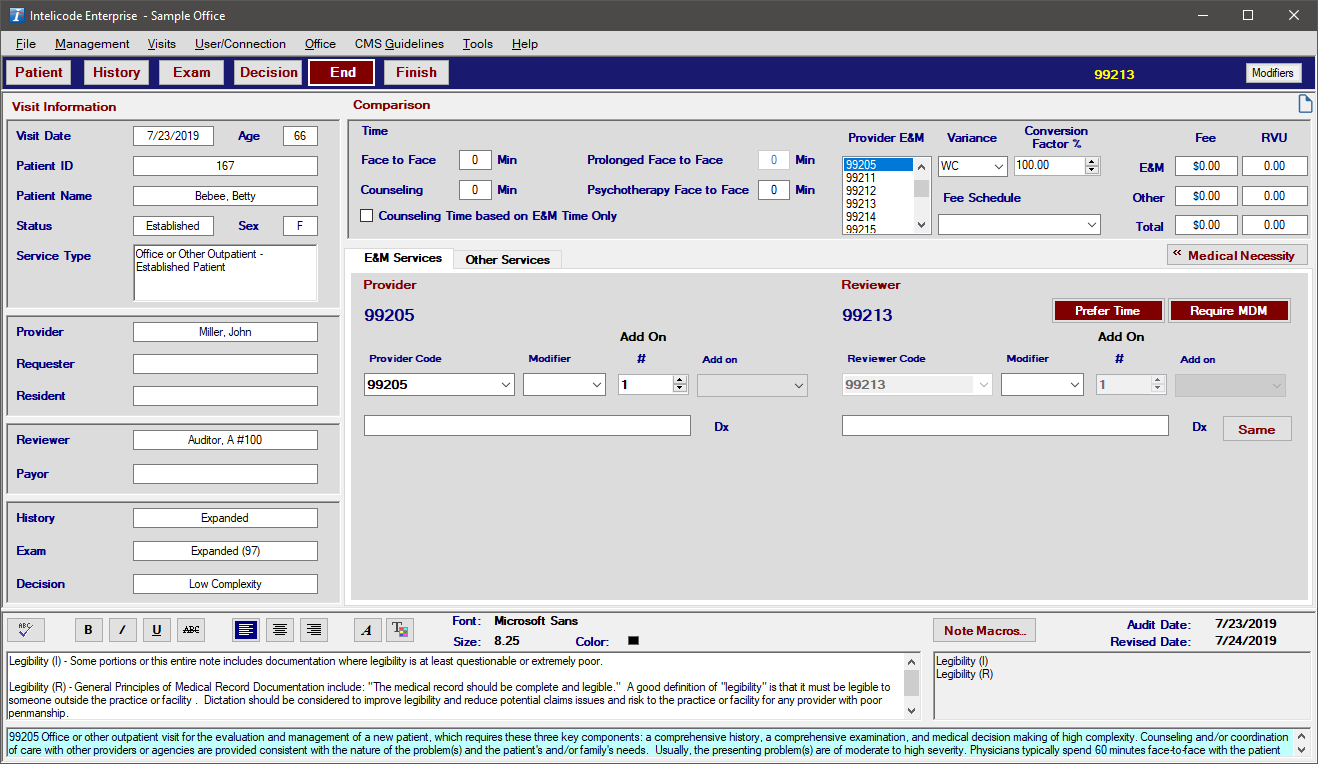The width and height of the screenshot is (1318, 764).
Task: Click the black font color swatch
Action: (x=633, y=641)
